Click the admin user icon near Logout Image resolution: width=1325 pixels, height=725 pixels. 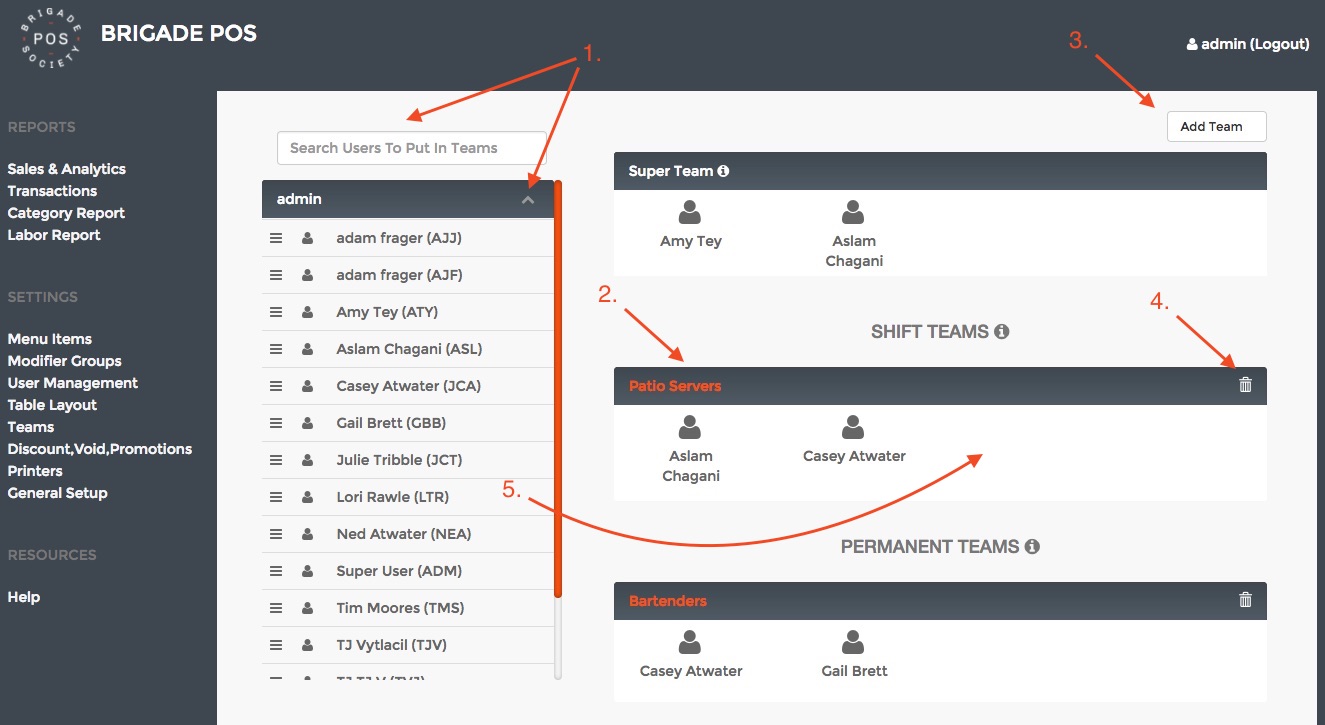[1191, 44]
